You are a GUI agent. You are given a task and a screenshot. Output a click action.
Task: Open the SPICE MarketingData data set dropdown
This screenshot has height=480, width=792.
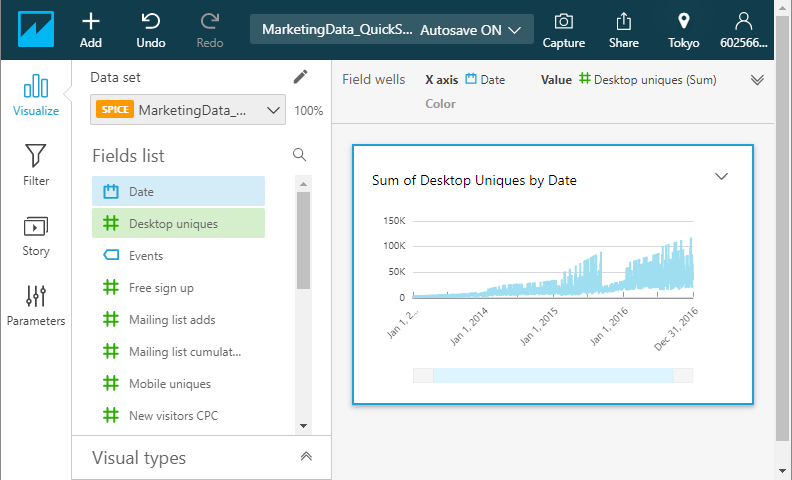pyautogui.click(x=188, y=110)
